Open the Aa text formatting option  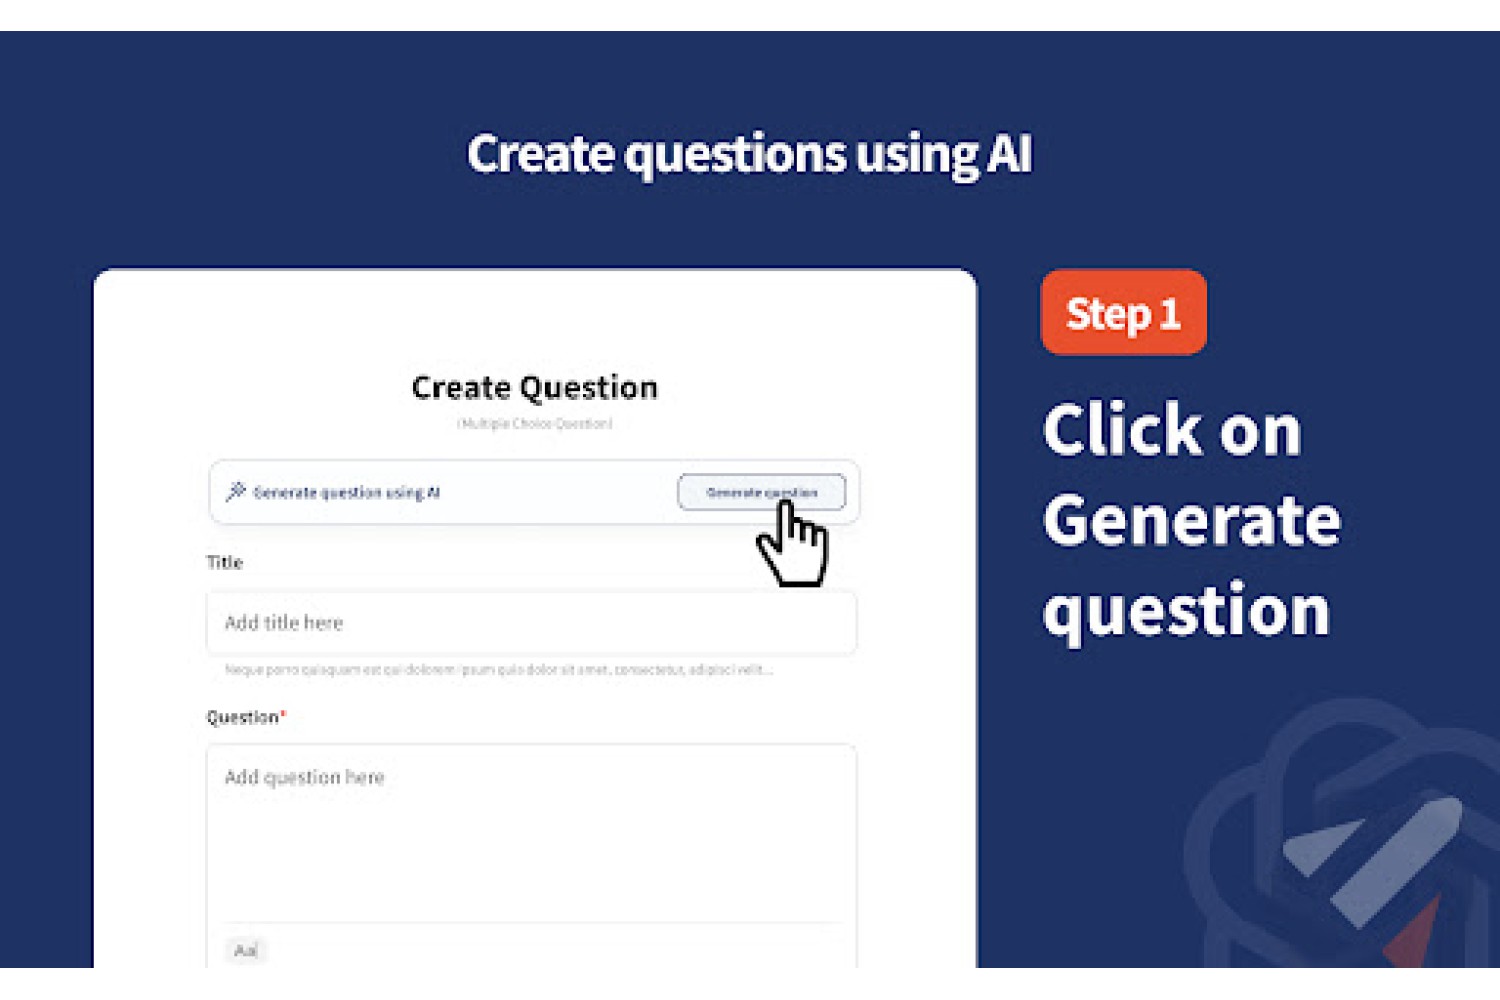(246, 950)
